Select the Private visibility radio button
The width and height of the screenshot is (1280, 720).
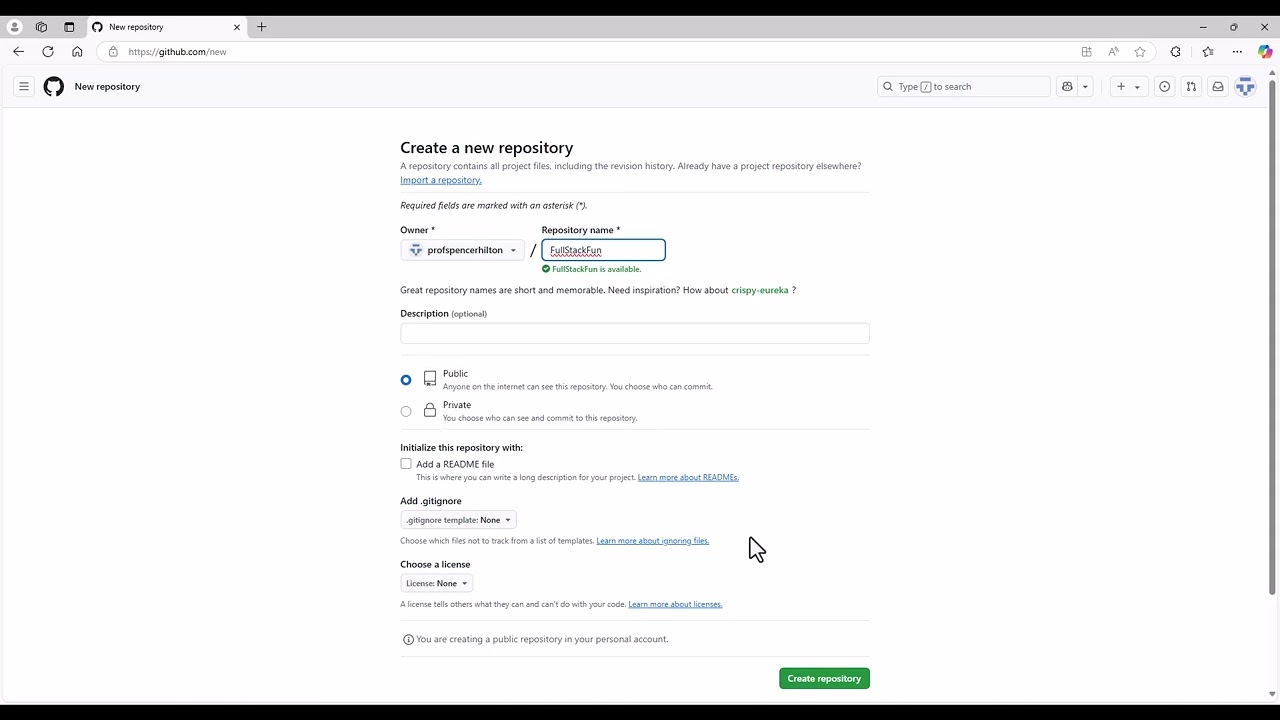[406, 411]
